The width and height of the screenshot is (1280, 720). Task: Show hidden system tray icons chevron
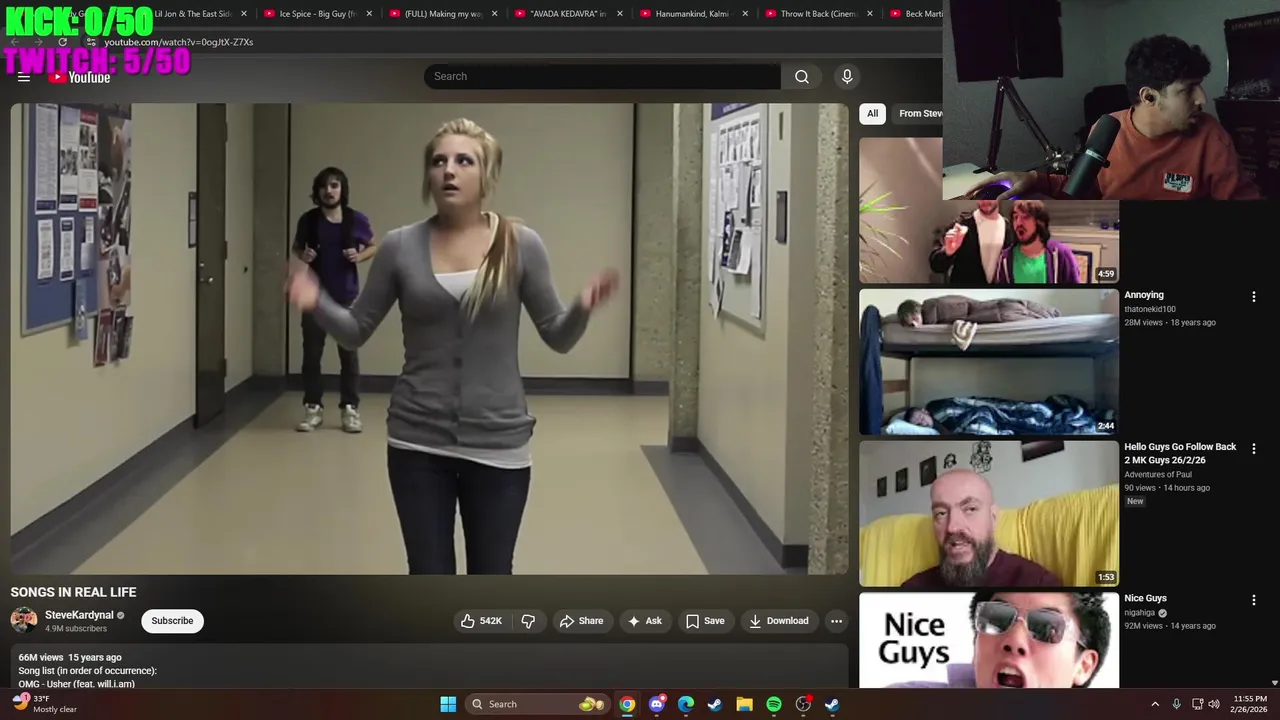1155,704
